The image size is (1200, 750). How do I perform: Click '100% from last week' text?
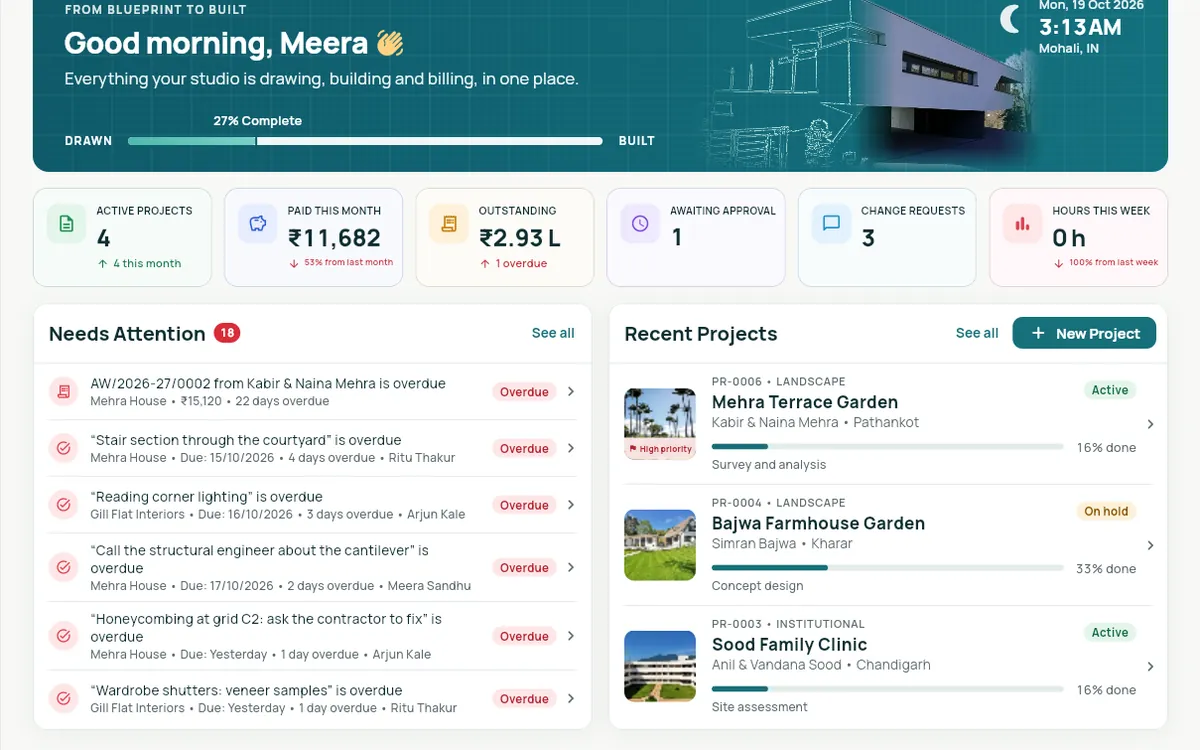coord(1105,263)
